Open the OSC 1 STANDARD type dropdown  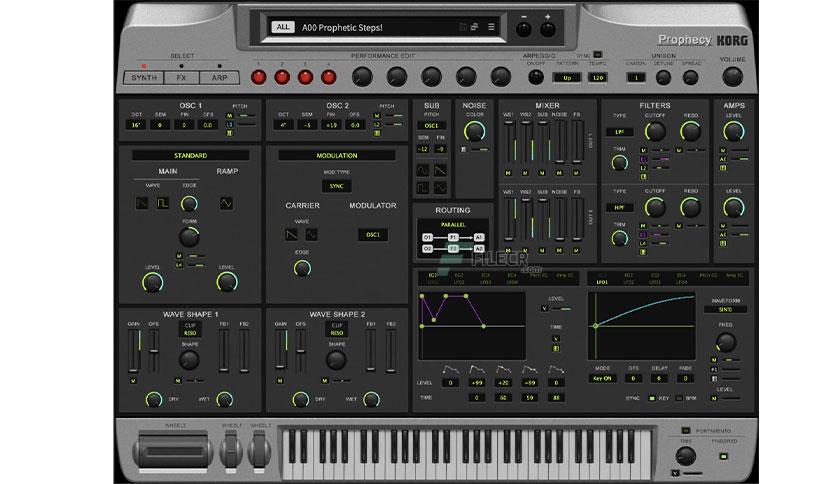(x=190, y=155)
